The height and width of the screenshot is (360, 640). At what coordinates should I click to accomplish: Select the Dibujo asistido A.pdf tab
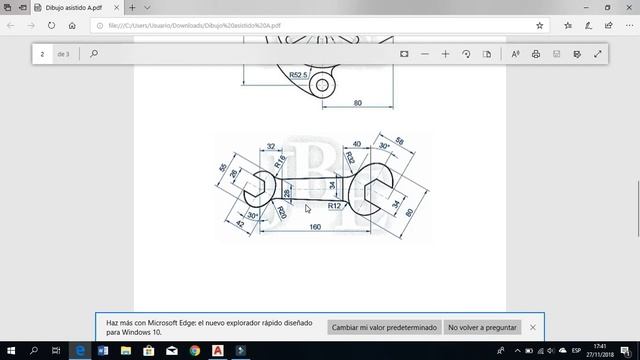[73, 8]
